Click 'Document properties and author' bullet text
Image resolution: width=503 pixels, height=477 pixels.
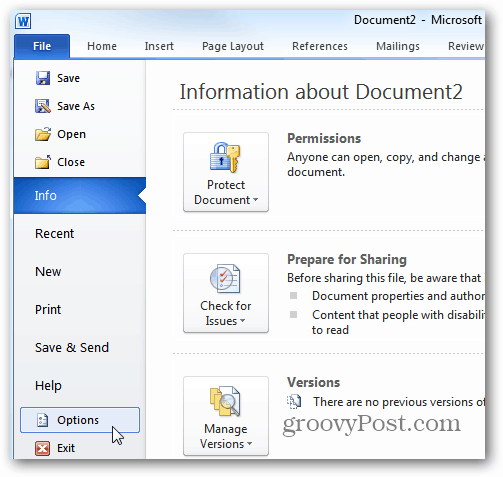click(x=398, y=296)
